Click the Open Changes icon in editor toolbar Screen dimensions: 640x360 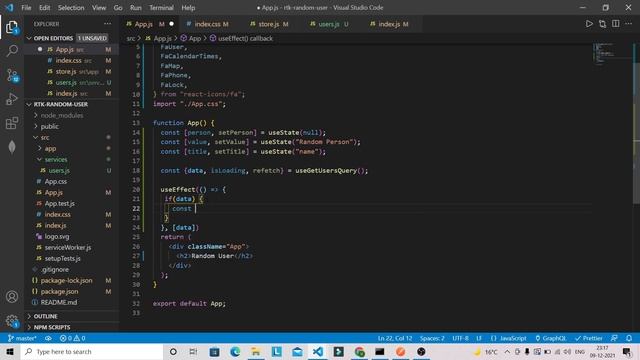(602, 24)
